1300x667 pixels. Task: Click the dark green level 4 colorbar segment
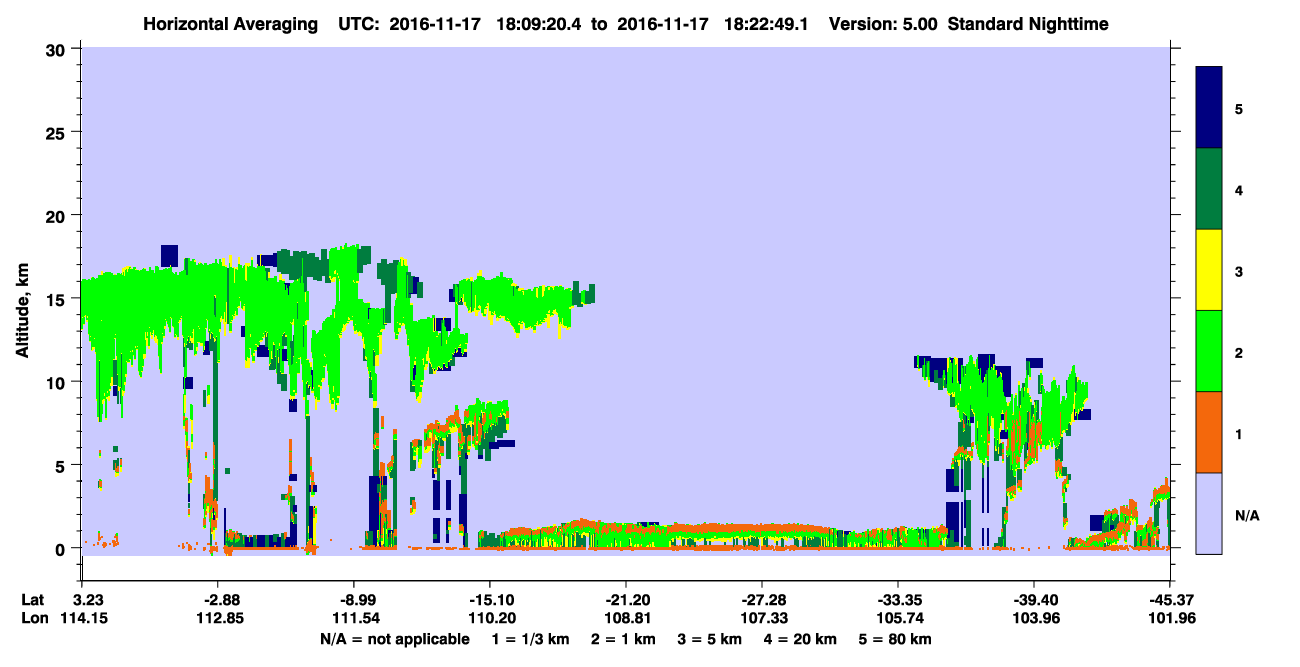coord(1209,189)
